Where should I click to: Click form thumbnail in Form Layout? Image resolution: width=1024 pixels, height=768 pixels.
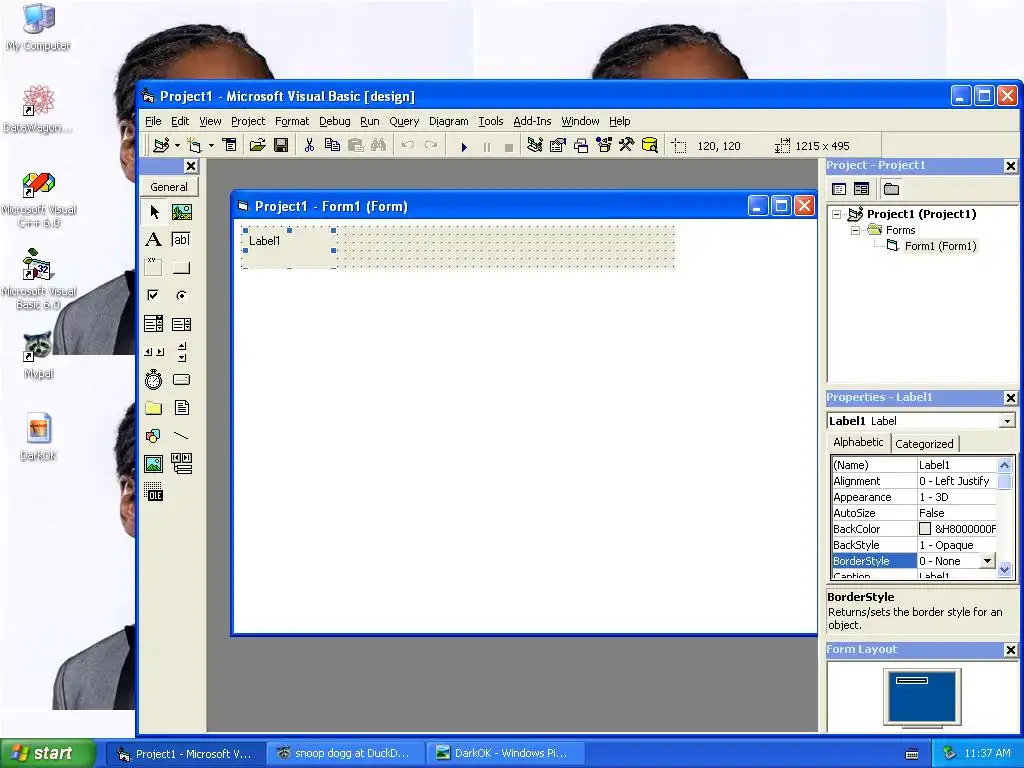coord(912,680)
